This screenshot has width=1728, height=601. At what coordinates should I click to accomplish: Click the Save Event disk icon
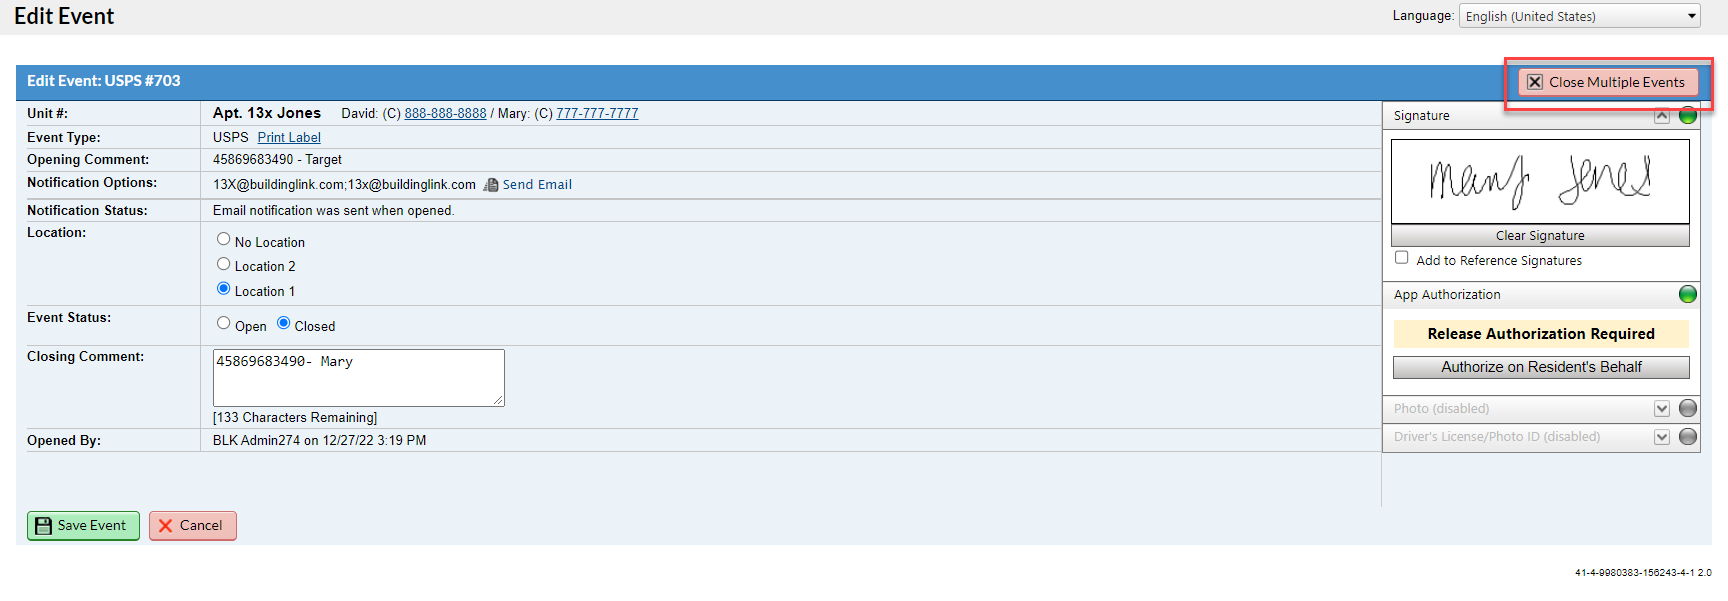(42, 525)
